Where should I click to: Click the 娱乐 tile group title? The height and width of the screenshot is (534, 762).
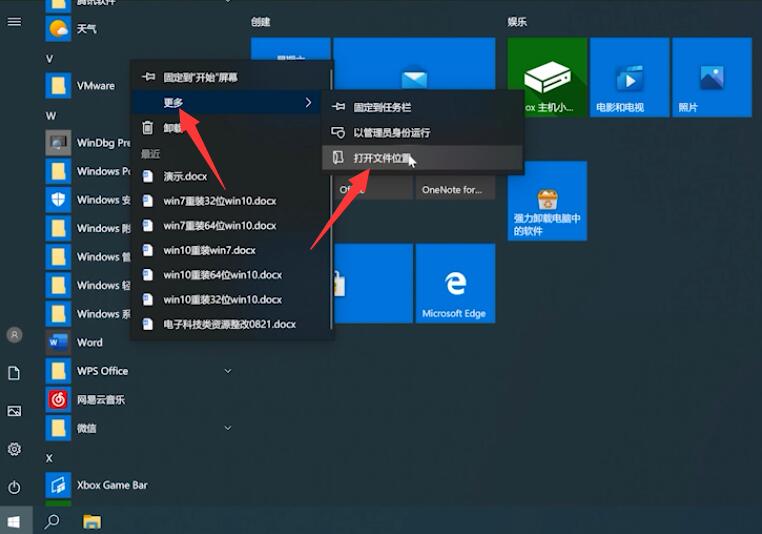(x=517, y=22)
